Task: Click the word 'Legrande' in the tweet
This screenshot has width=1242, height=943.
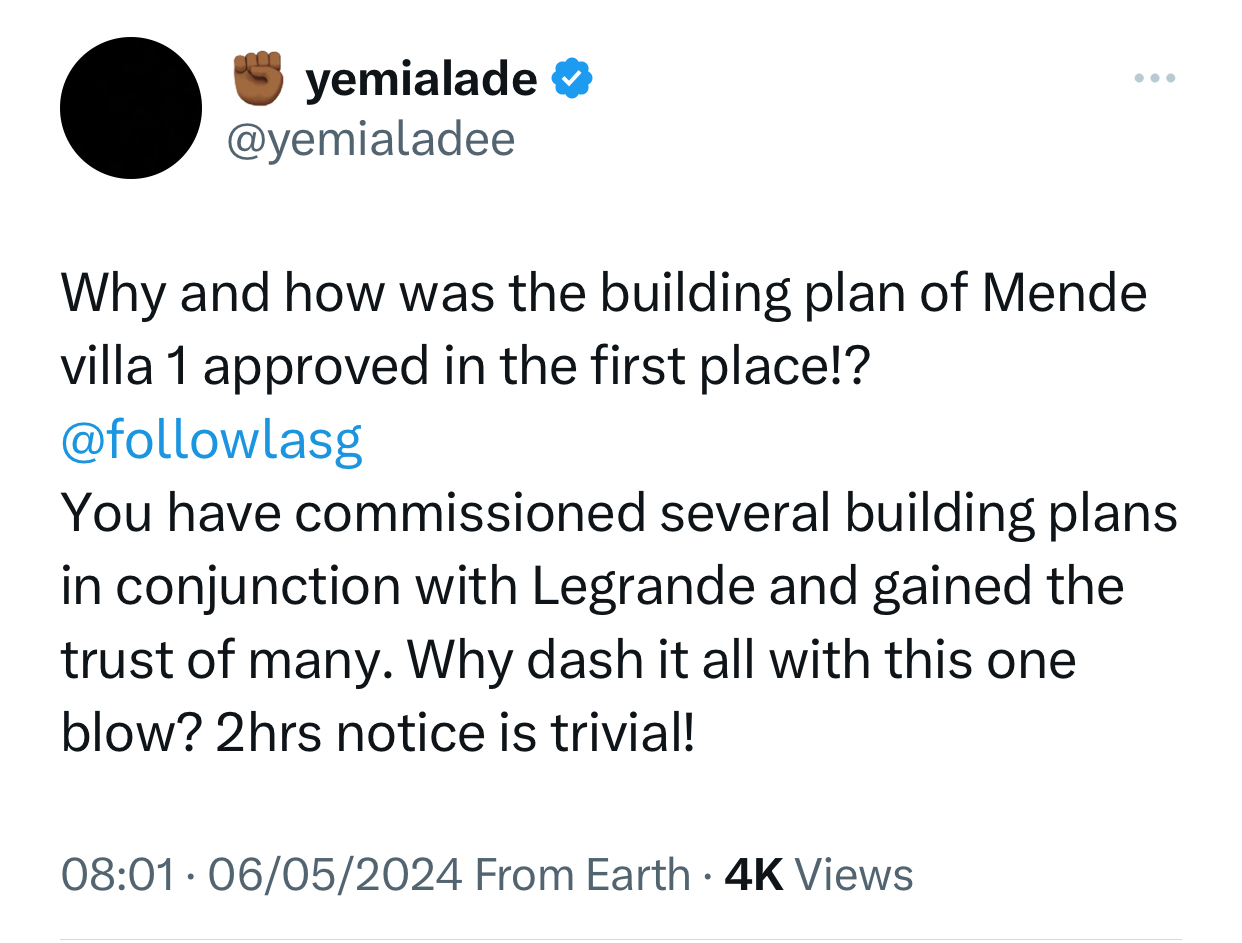Action: (643, 588)
